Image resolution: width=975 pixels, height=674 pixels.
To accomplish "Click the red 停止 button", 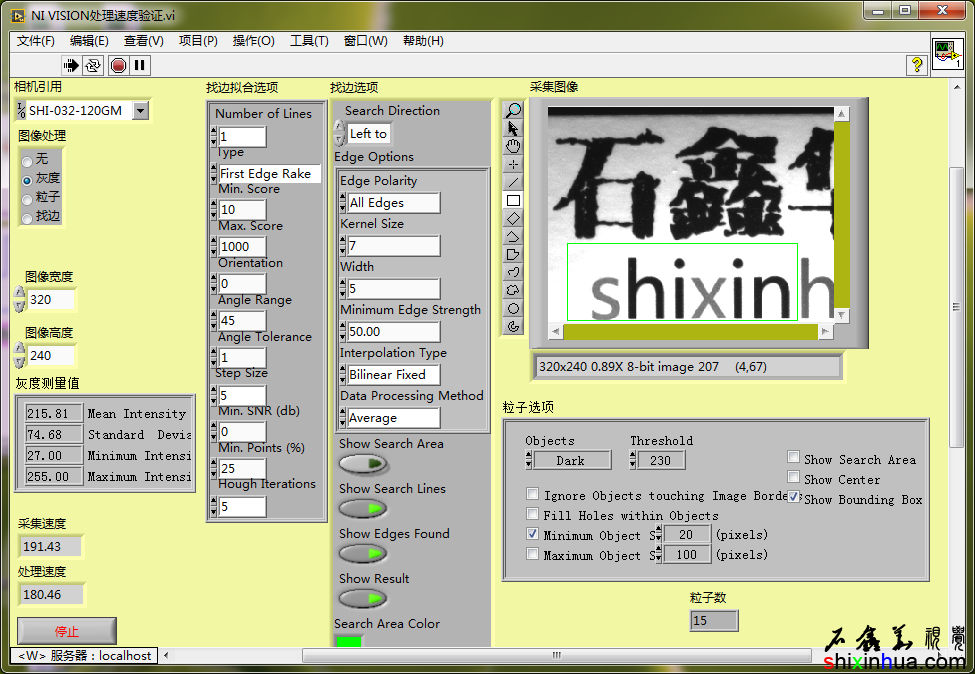I will 67,632.
